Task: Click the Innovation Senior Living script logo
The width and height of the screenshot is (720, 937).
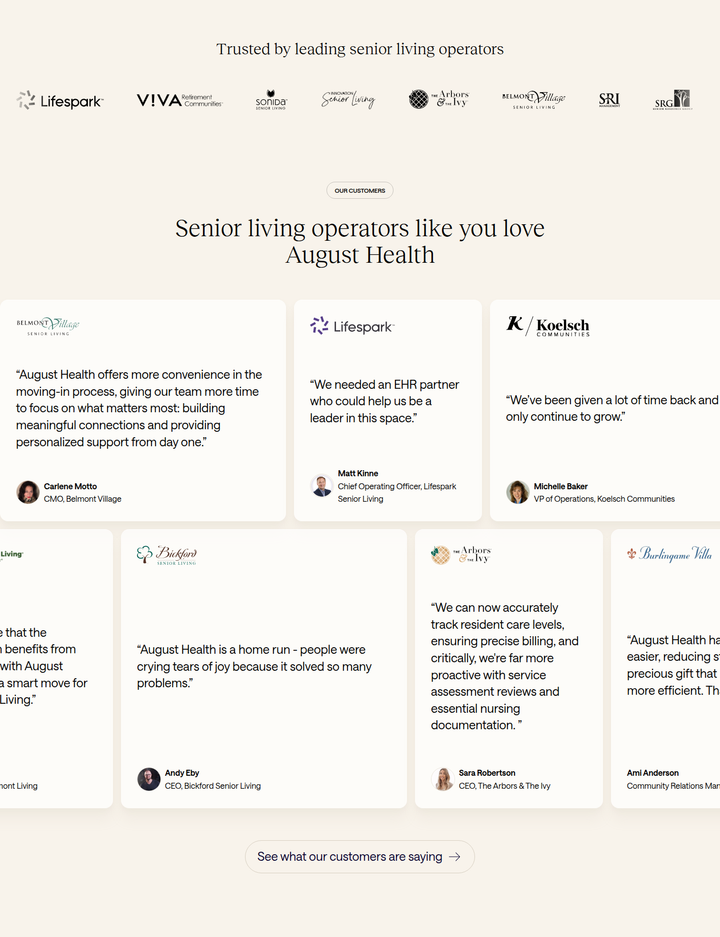Action: point(348,99)
